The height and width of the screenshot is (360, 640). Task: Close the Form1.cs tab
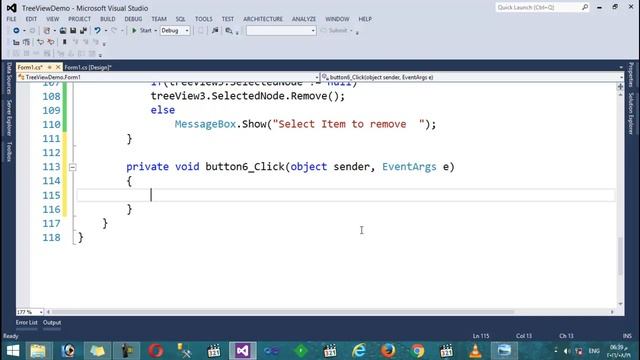point(58,67)
